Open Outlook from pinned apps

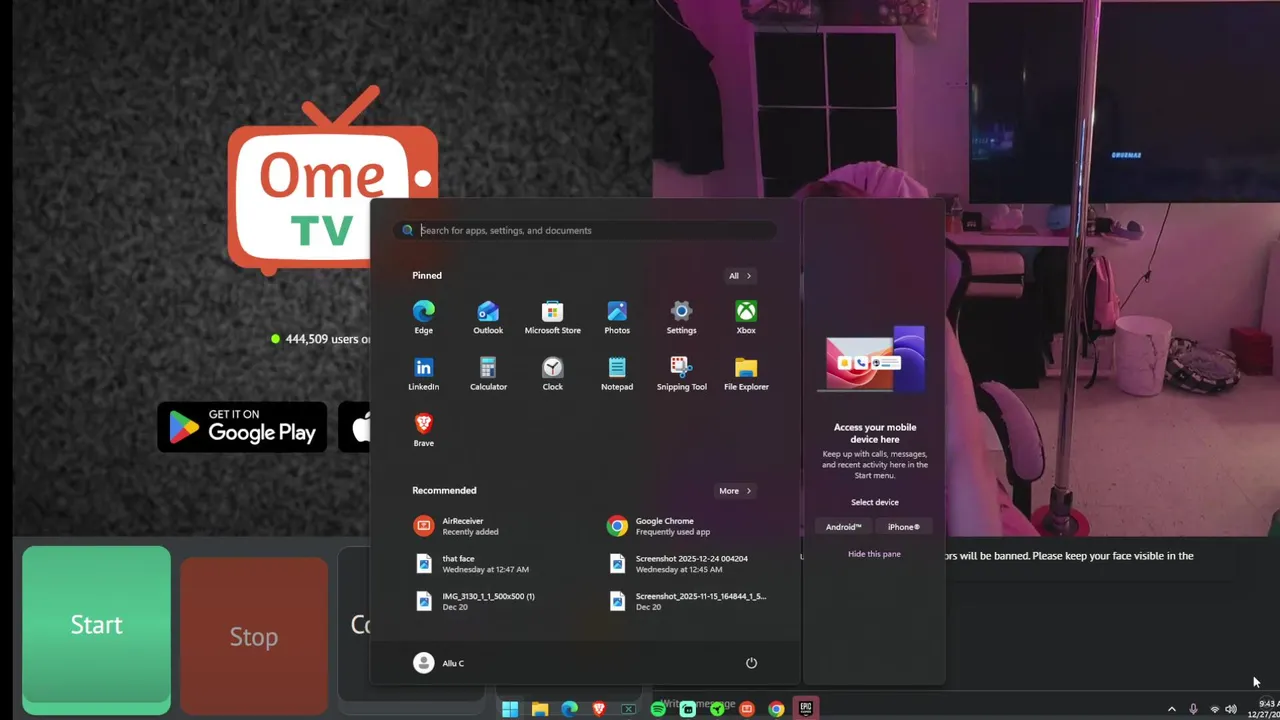488,317
